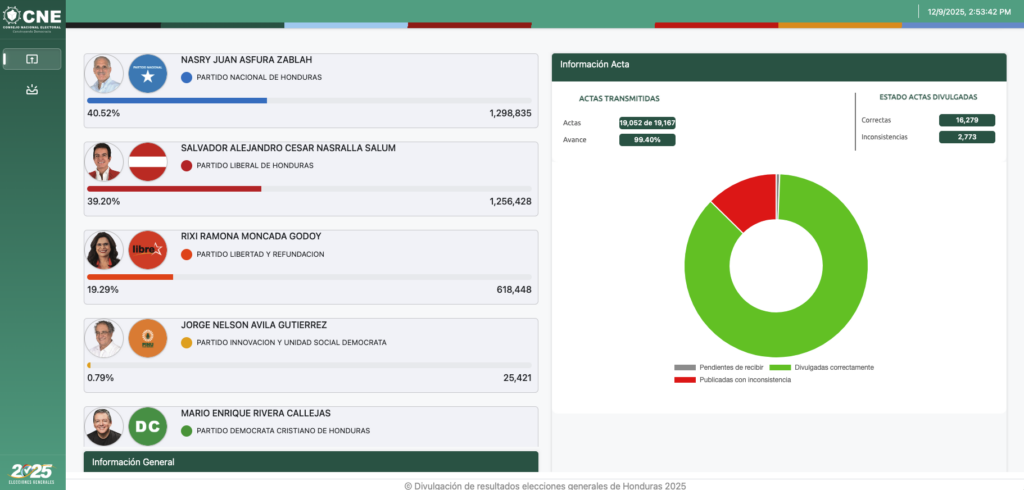1024x490 pixels.
Task: Click the Información Acta panel header
Action: coord(778,65)
